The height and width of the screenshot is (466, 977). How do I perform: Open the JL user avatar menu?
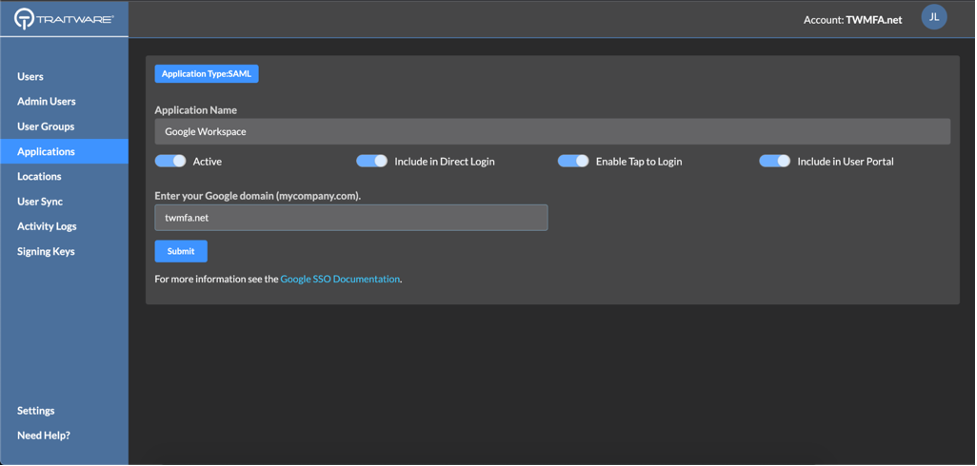pos(934,17)
